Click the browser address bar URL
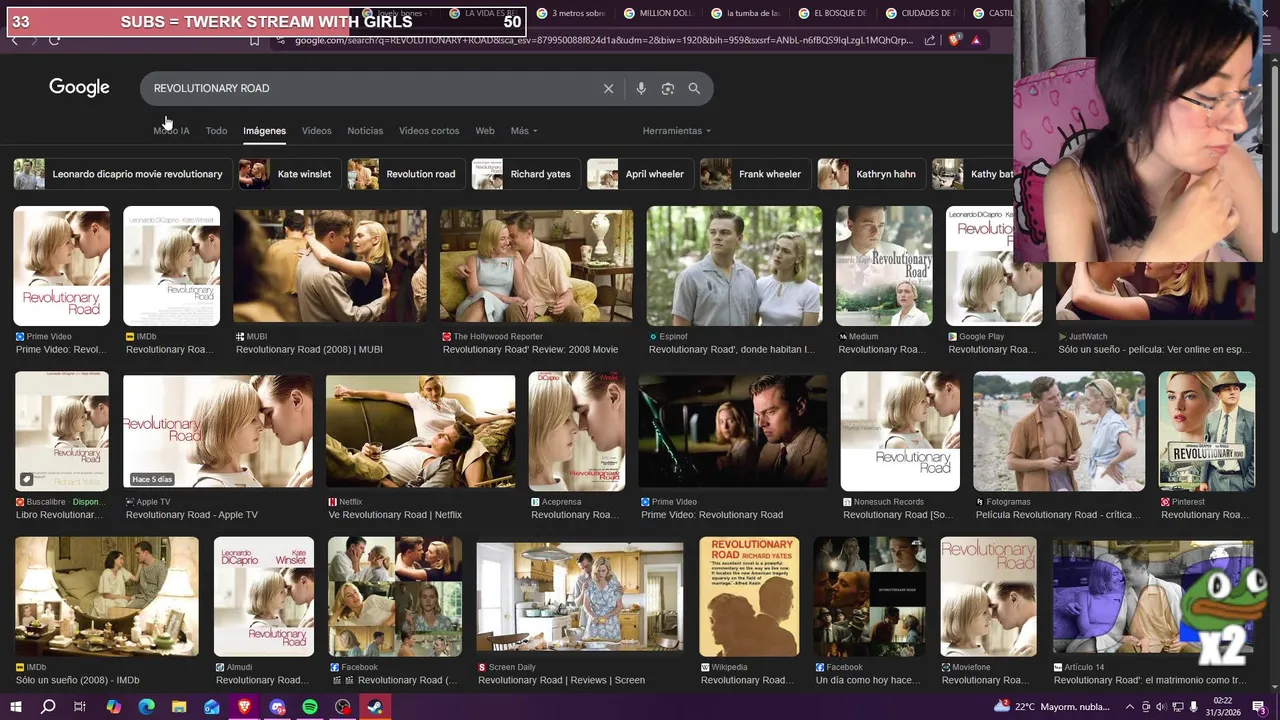 click(x=603, y=40)
